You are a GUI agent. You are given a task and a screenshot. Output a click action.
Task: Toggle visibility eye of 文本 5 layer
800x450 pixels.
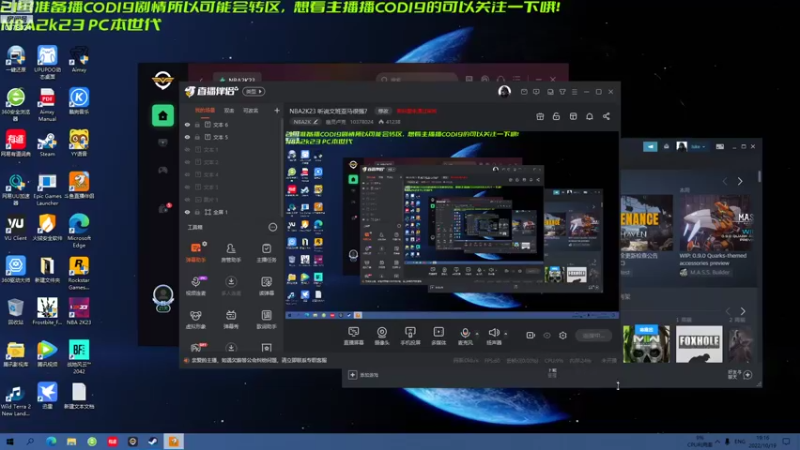point(187,137)
